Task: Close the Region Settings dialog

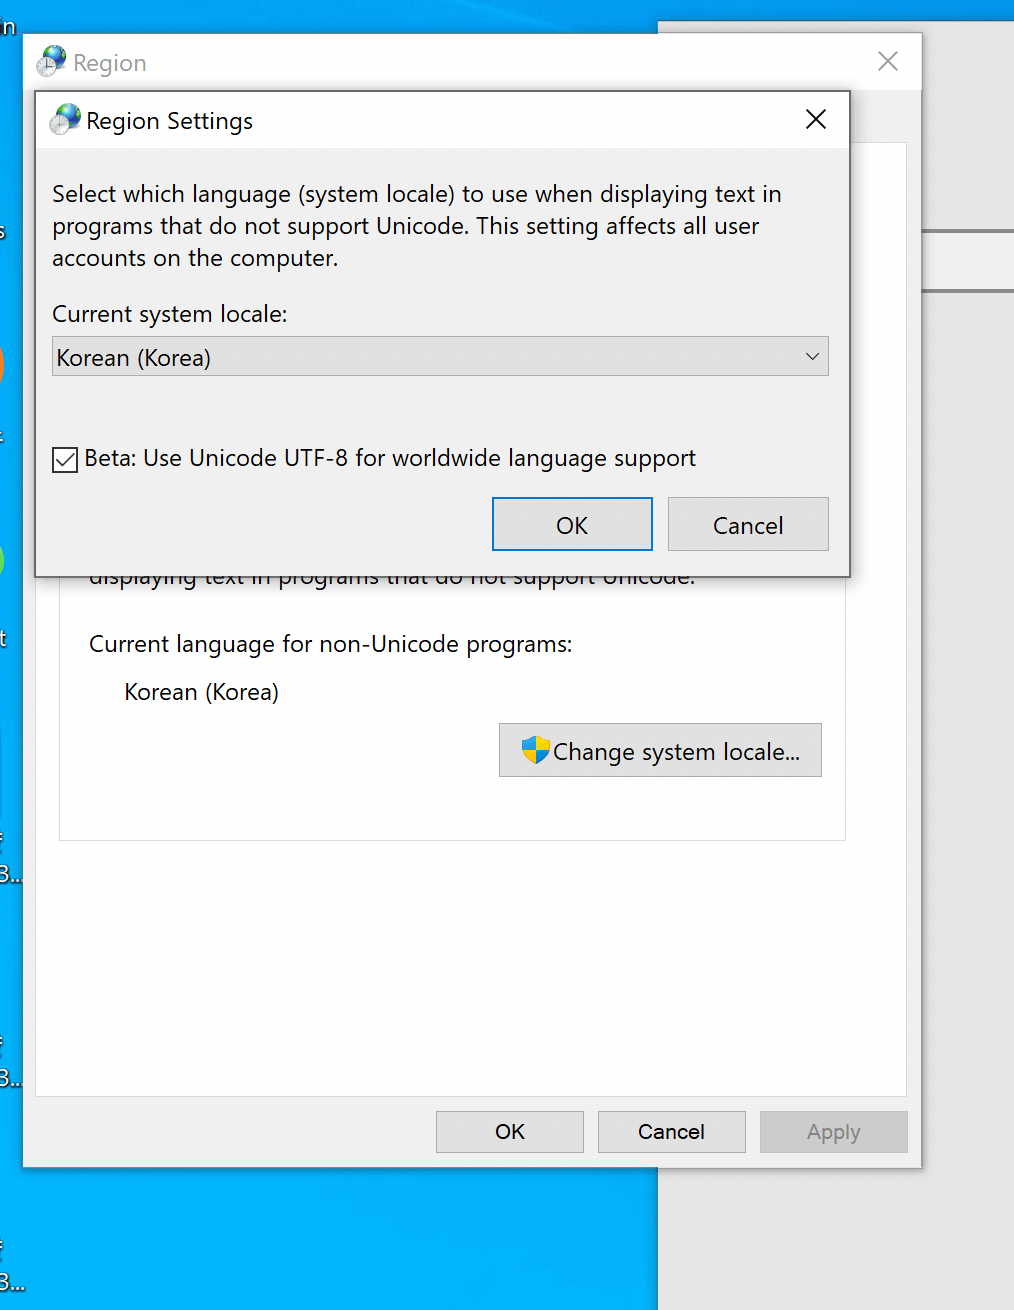Action: (816, 119)
